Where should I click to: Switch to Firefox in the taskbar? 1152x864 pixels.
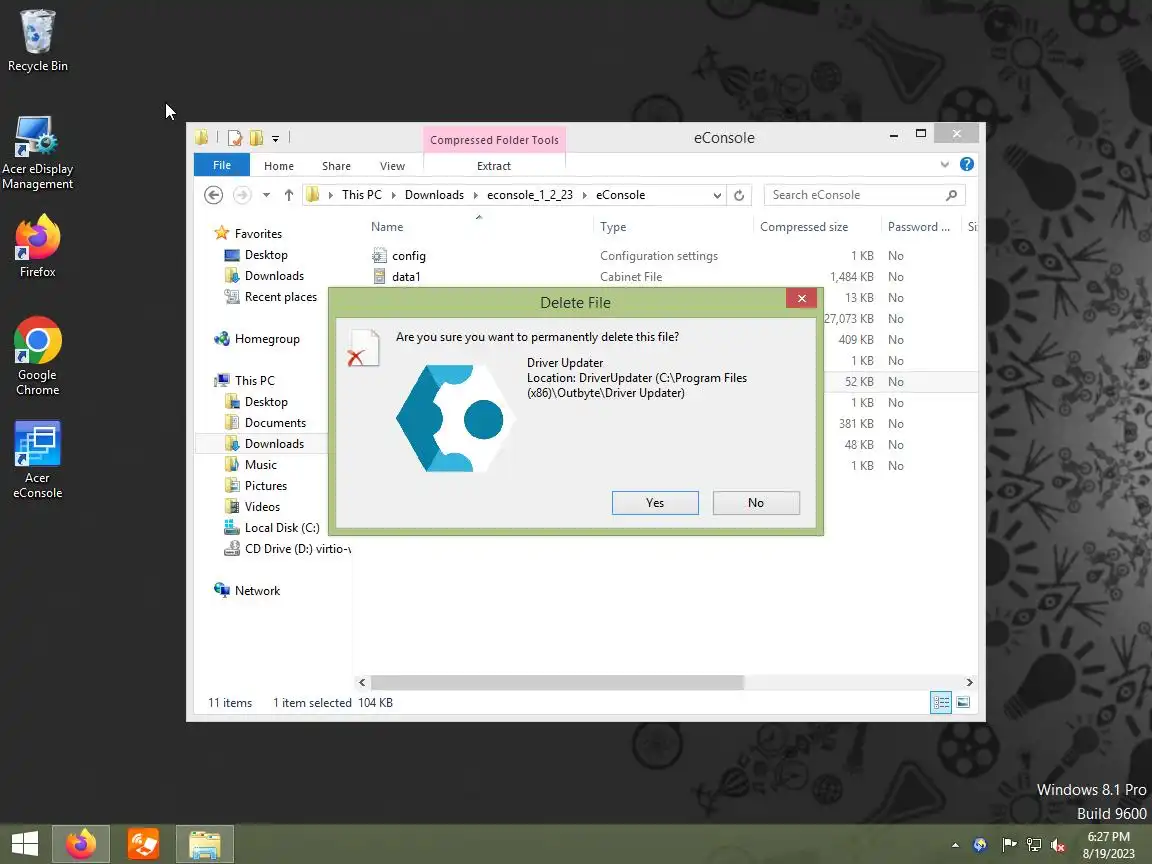coord(81,843)
